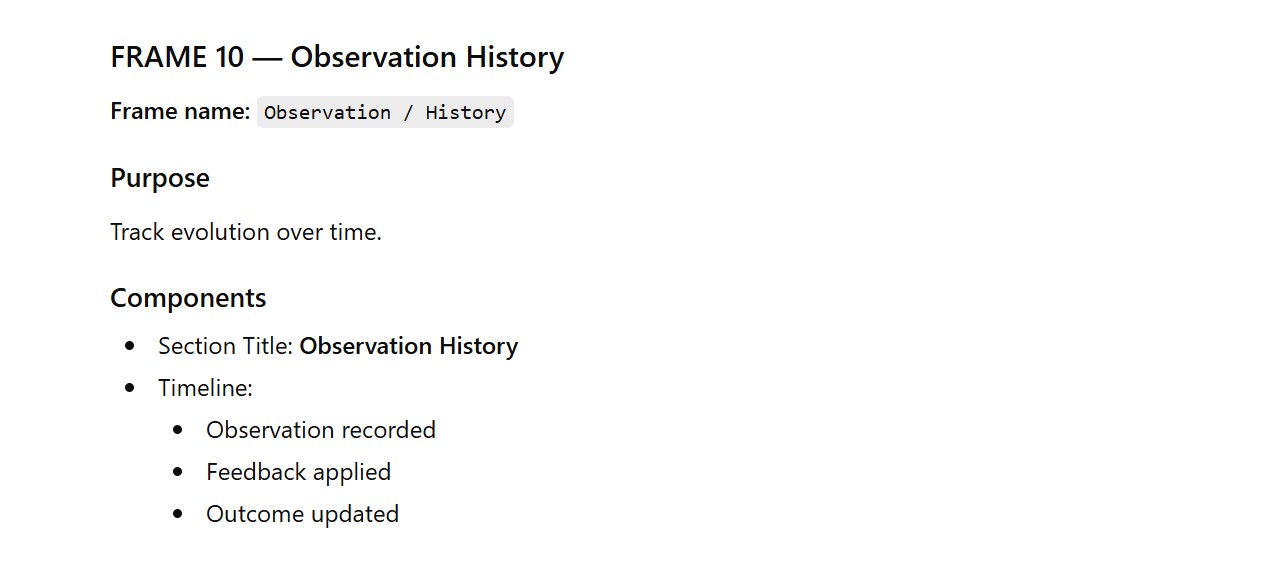Click the "Track evolution over time." sentence
The image size is (1265, 568).
coord(246,232)
